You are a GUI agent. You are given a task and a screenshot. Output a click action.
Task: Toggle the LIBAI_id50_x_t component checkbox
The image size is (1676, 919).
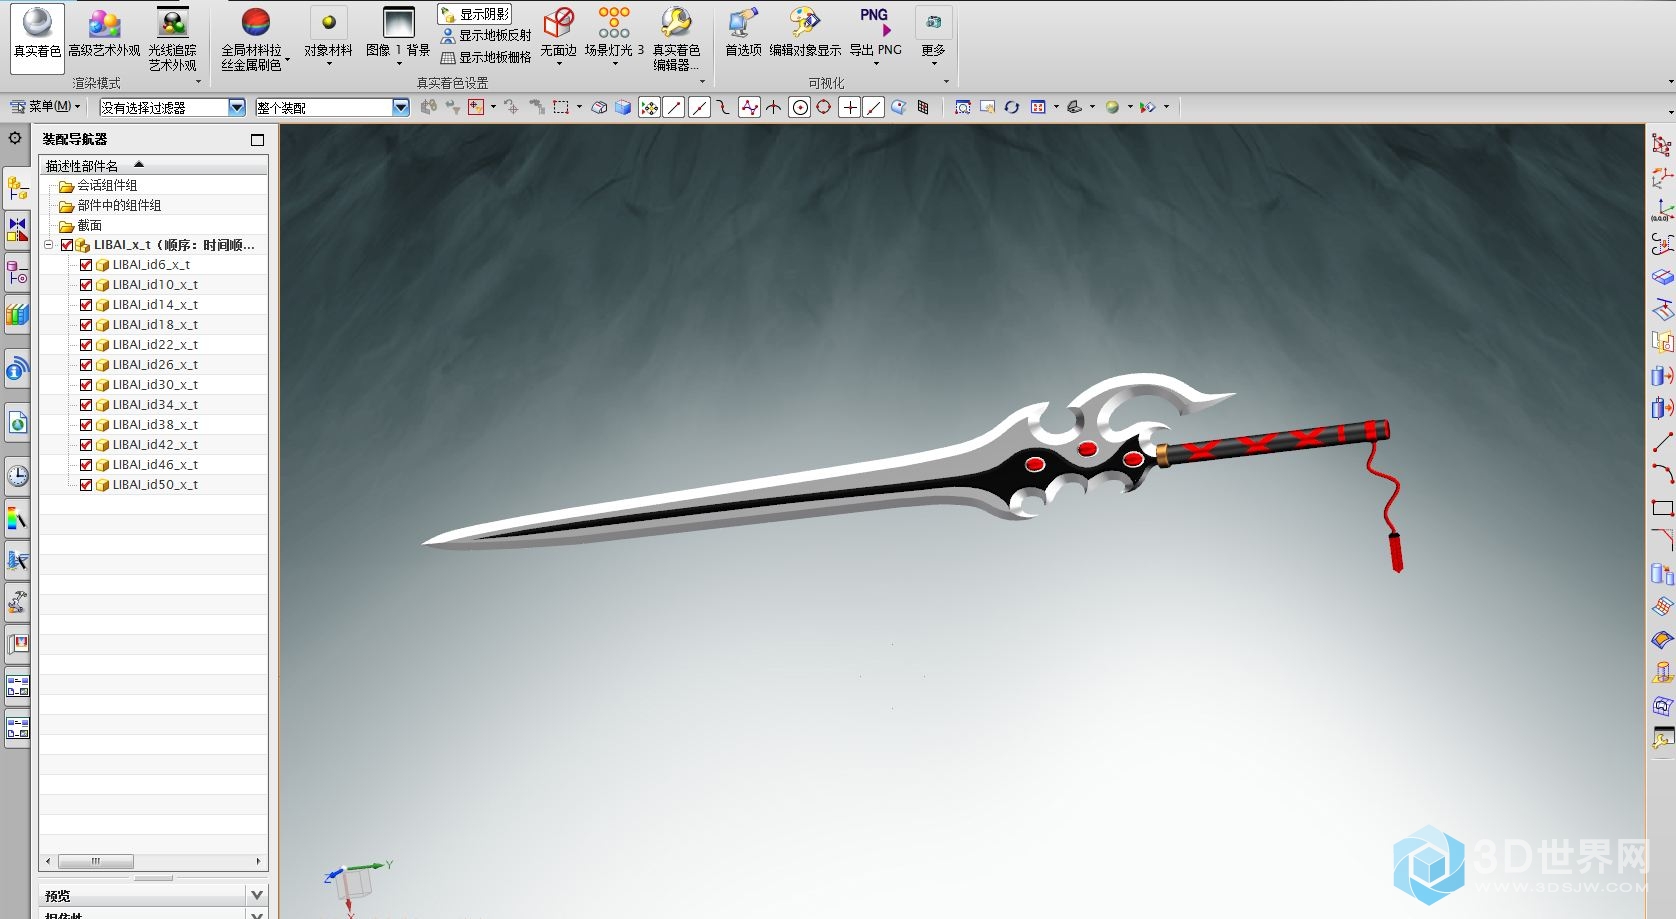tap(86, 485)
